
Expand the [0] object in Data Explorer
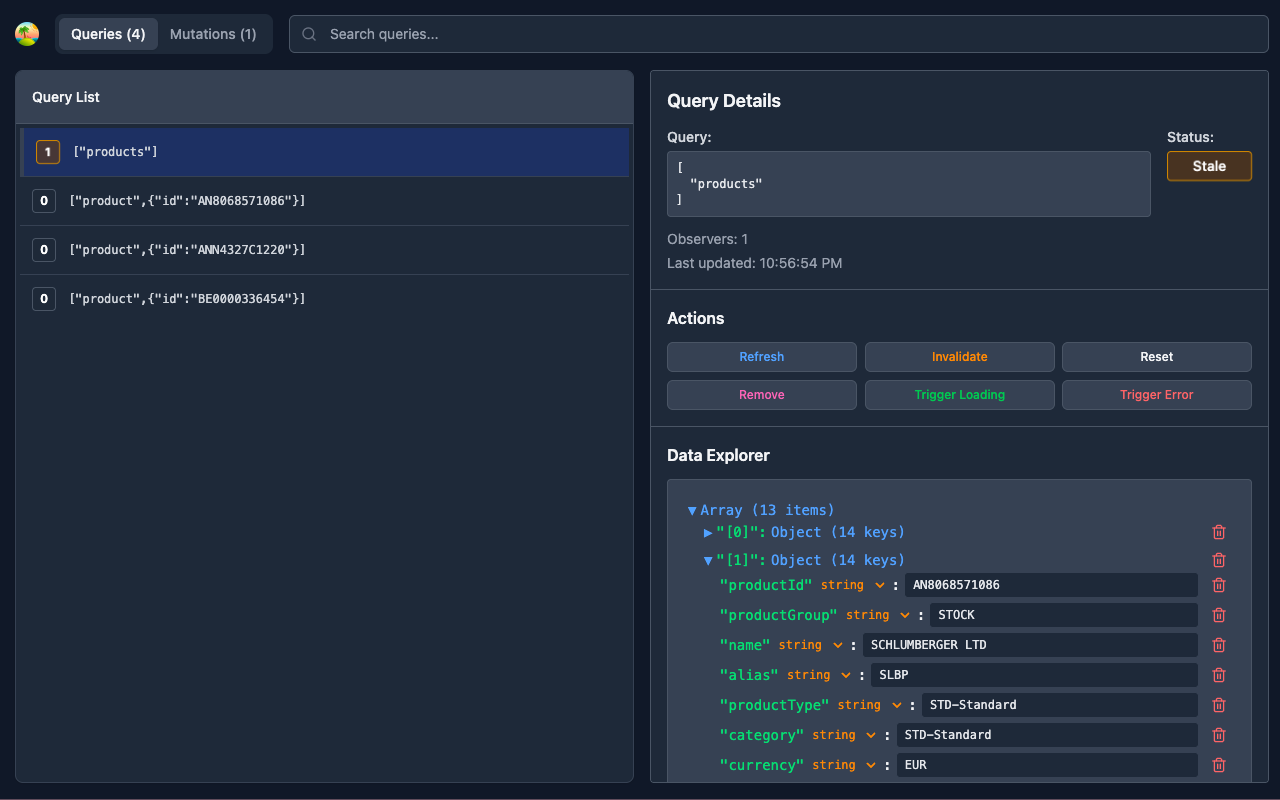pos(708,531)
